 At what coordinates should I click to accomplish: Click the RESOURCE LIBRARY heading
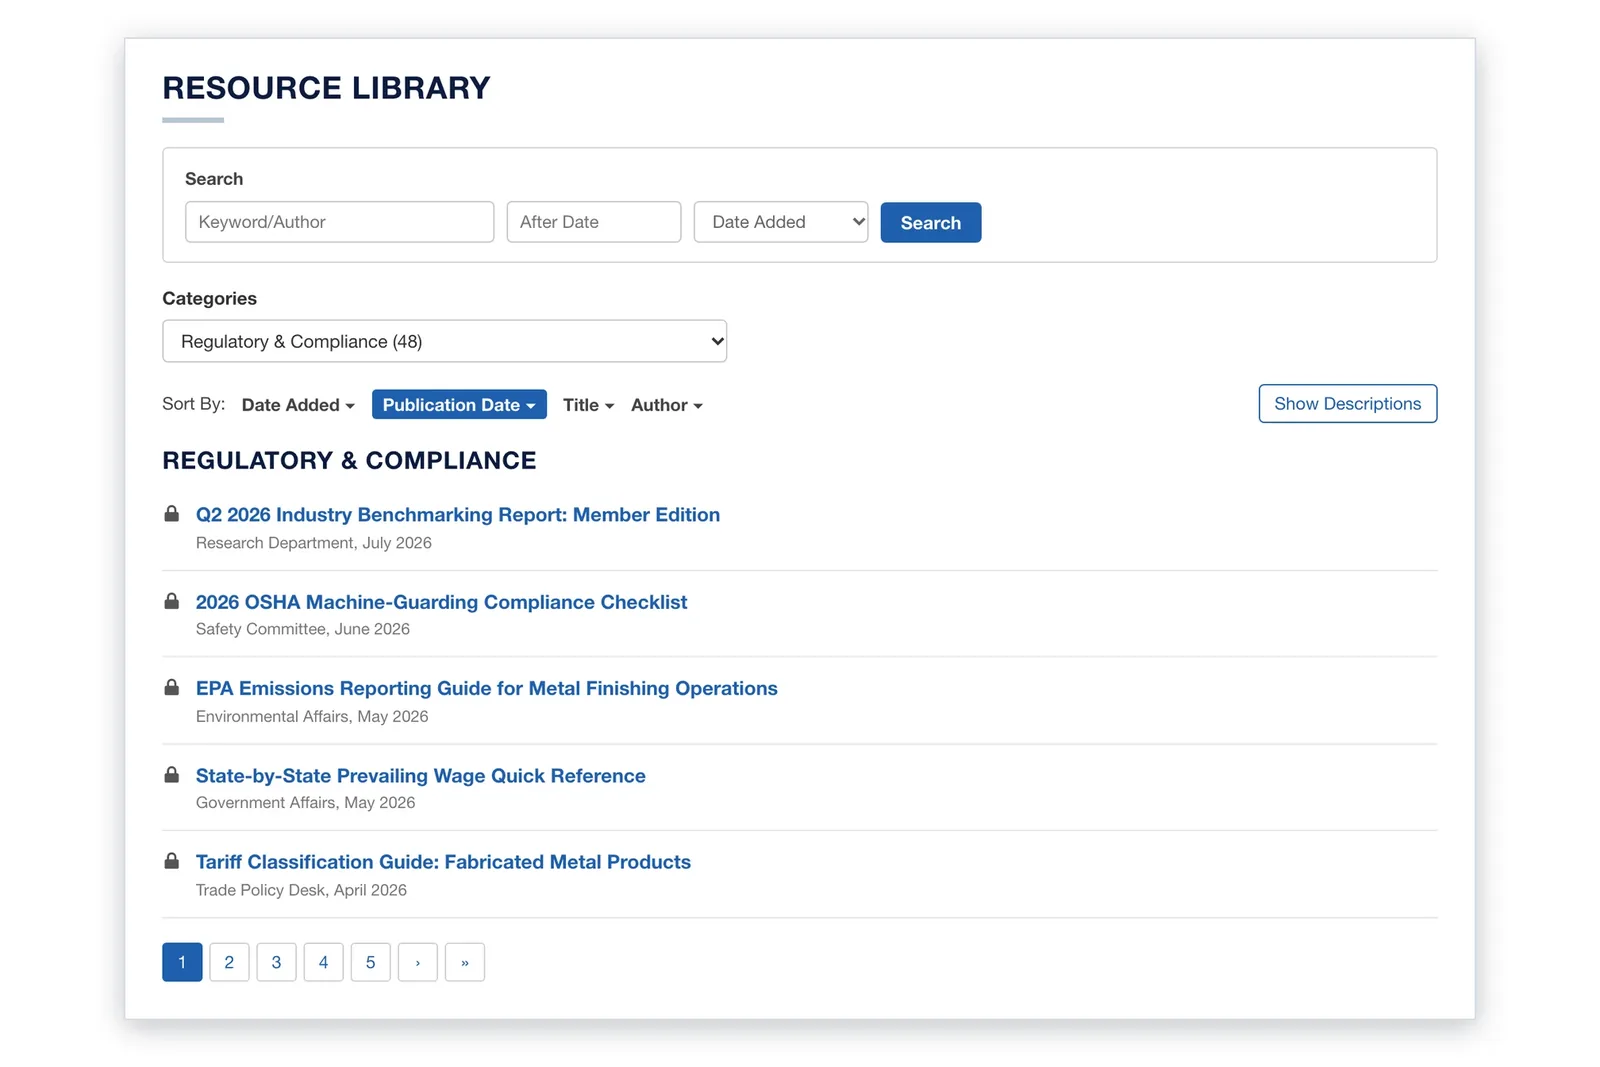[x=326, y=88]
